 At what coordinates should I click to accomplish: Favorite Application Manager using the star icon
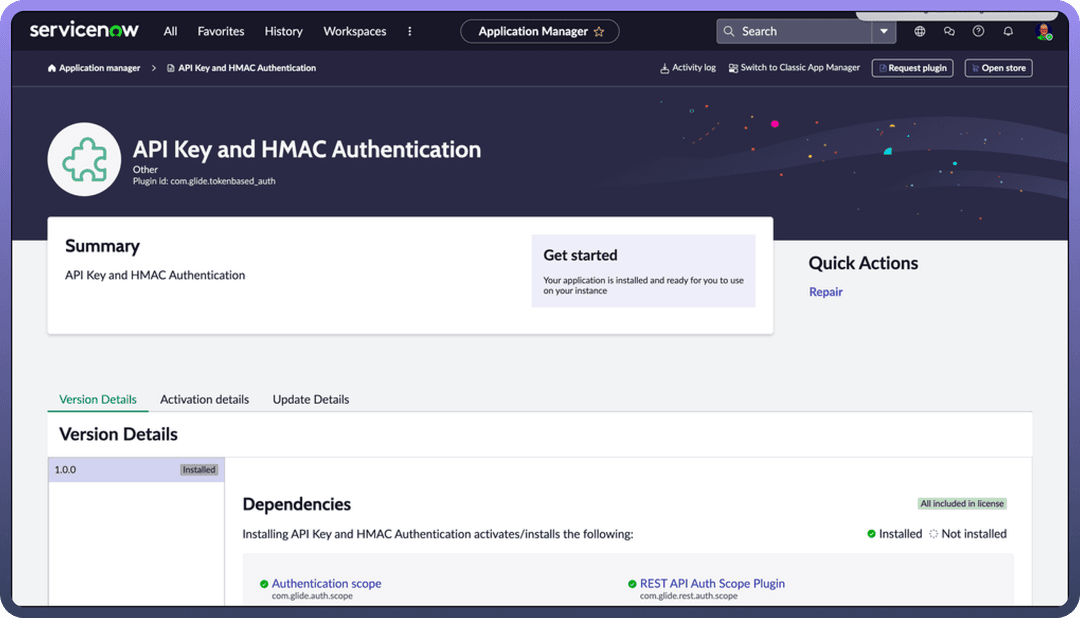tap(599, 32)
